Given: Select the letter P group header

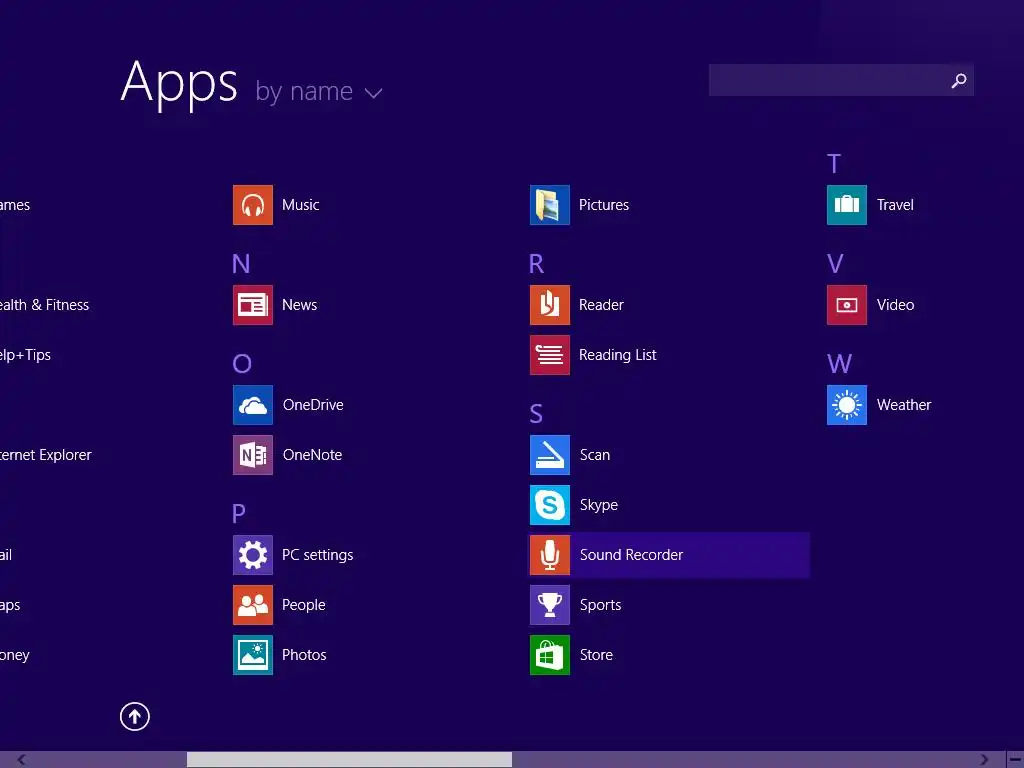Looking at the screenshot, I should 239,513.
